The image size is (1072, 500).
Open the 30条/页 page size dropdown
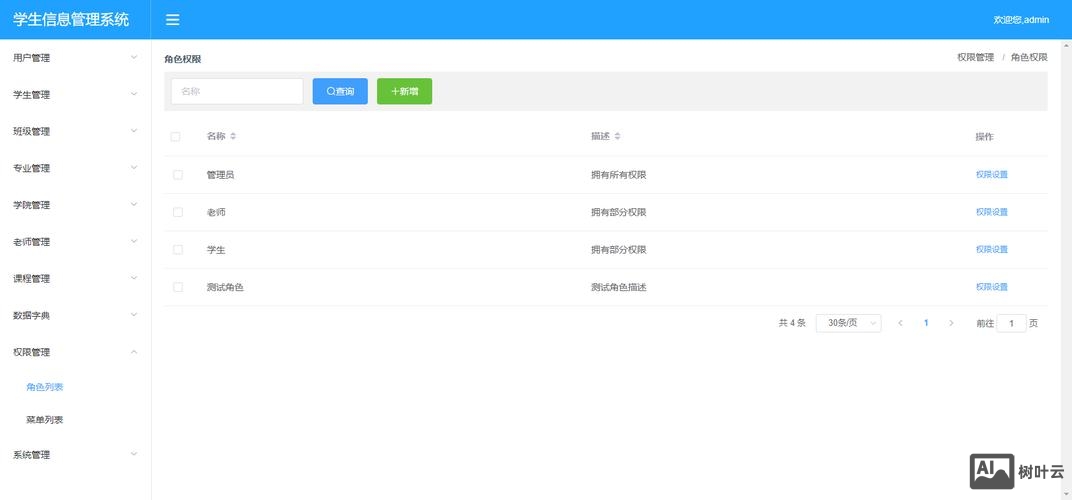pos(848,323)
